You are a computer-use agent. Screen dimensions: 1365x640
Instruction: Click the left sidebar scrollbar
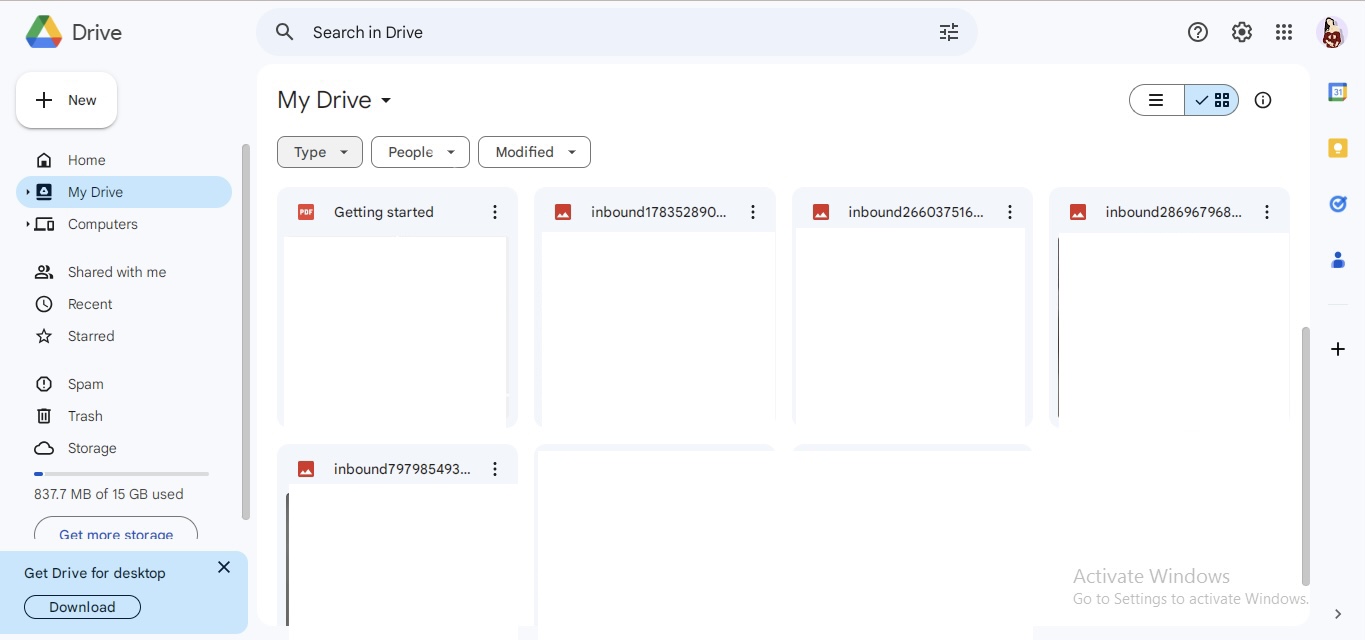point(245,332)
